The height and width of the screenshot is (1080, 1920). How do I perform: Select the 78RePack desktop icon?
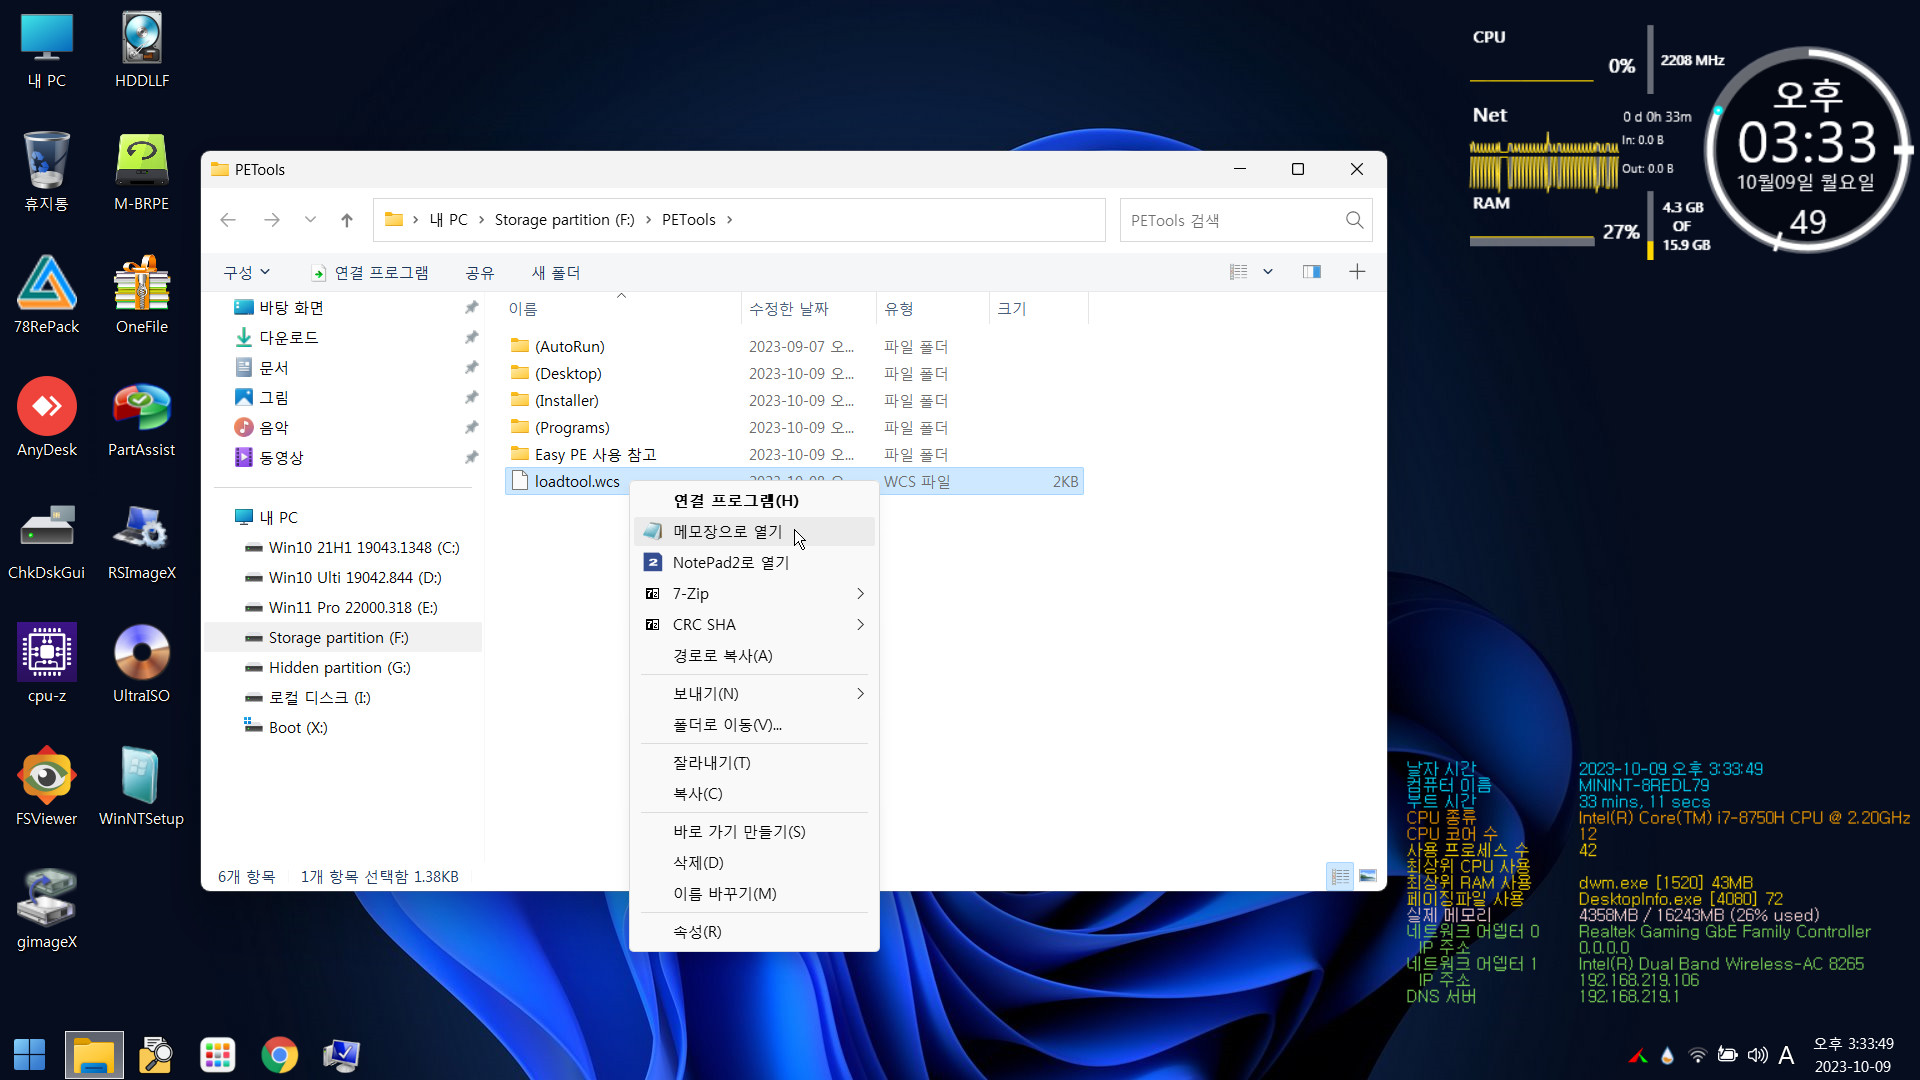(x=46, y=296)
